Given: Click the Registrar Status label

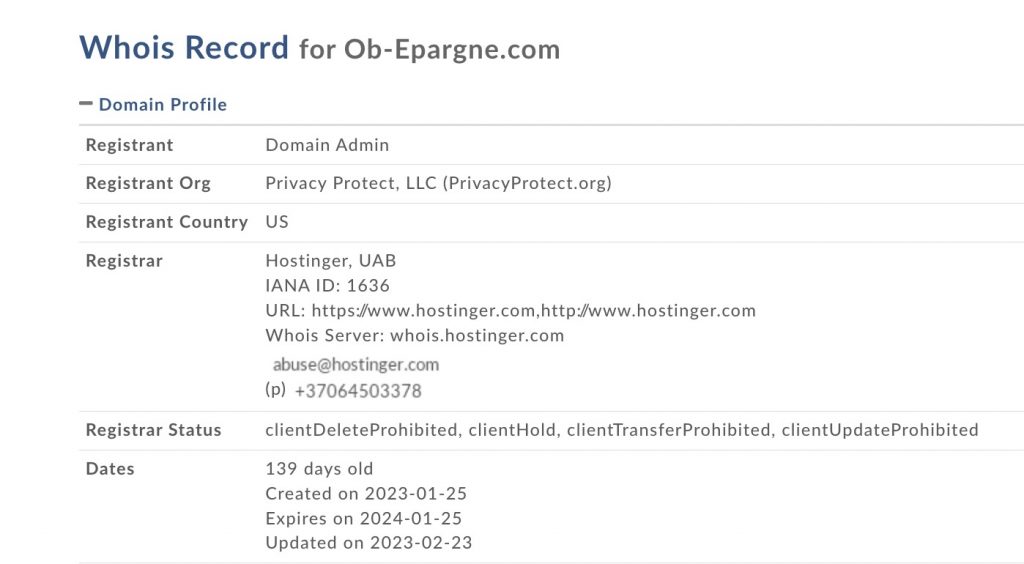Looking at the screenshot, I should (153, 430).
